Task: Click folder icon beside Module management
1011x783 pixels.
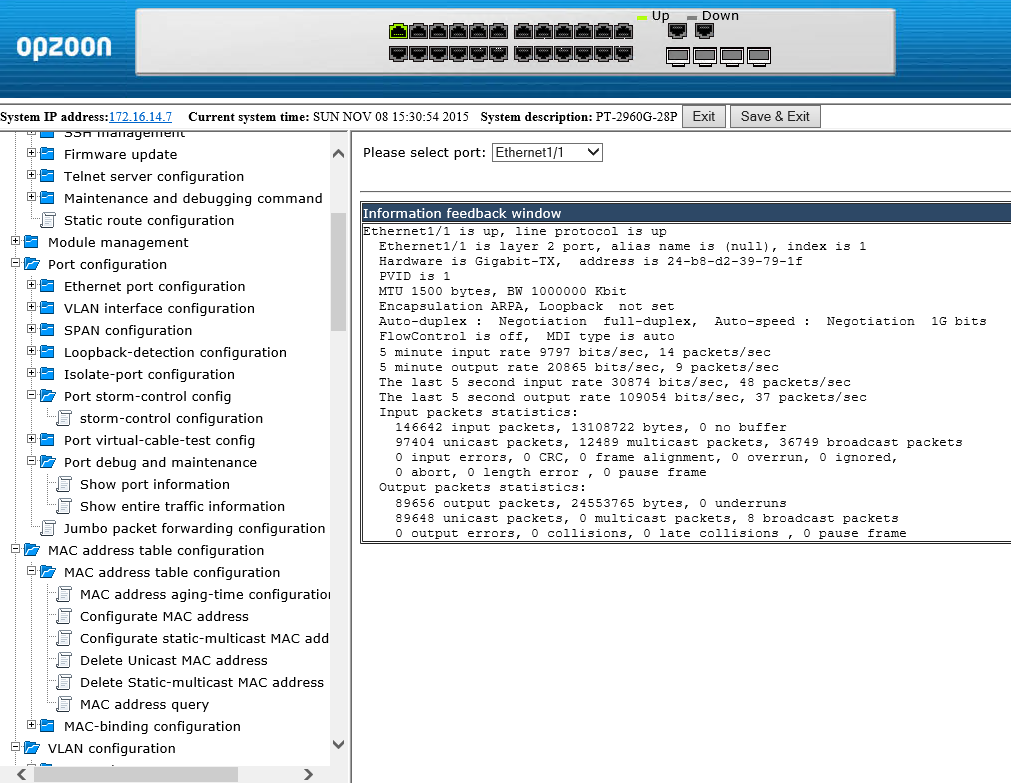Action: [x=32, y=242]
